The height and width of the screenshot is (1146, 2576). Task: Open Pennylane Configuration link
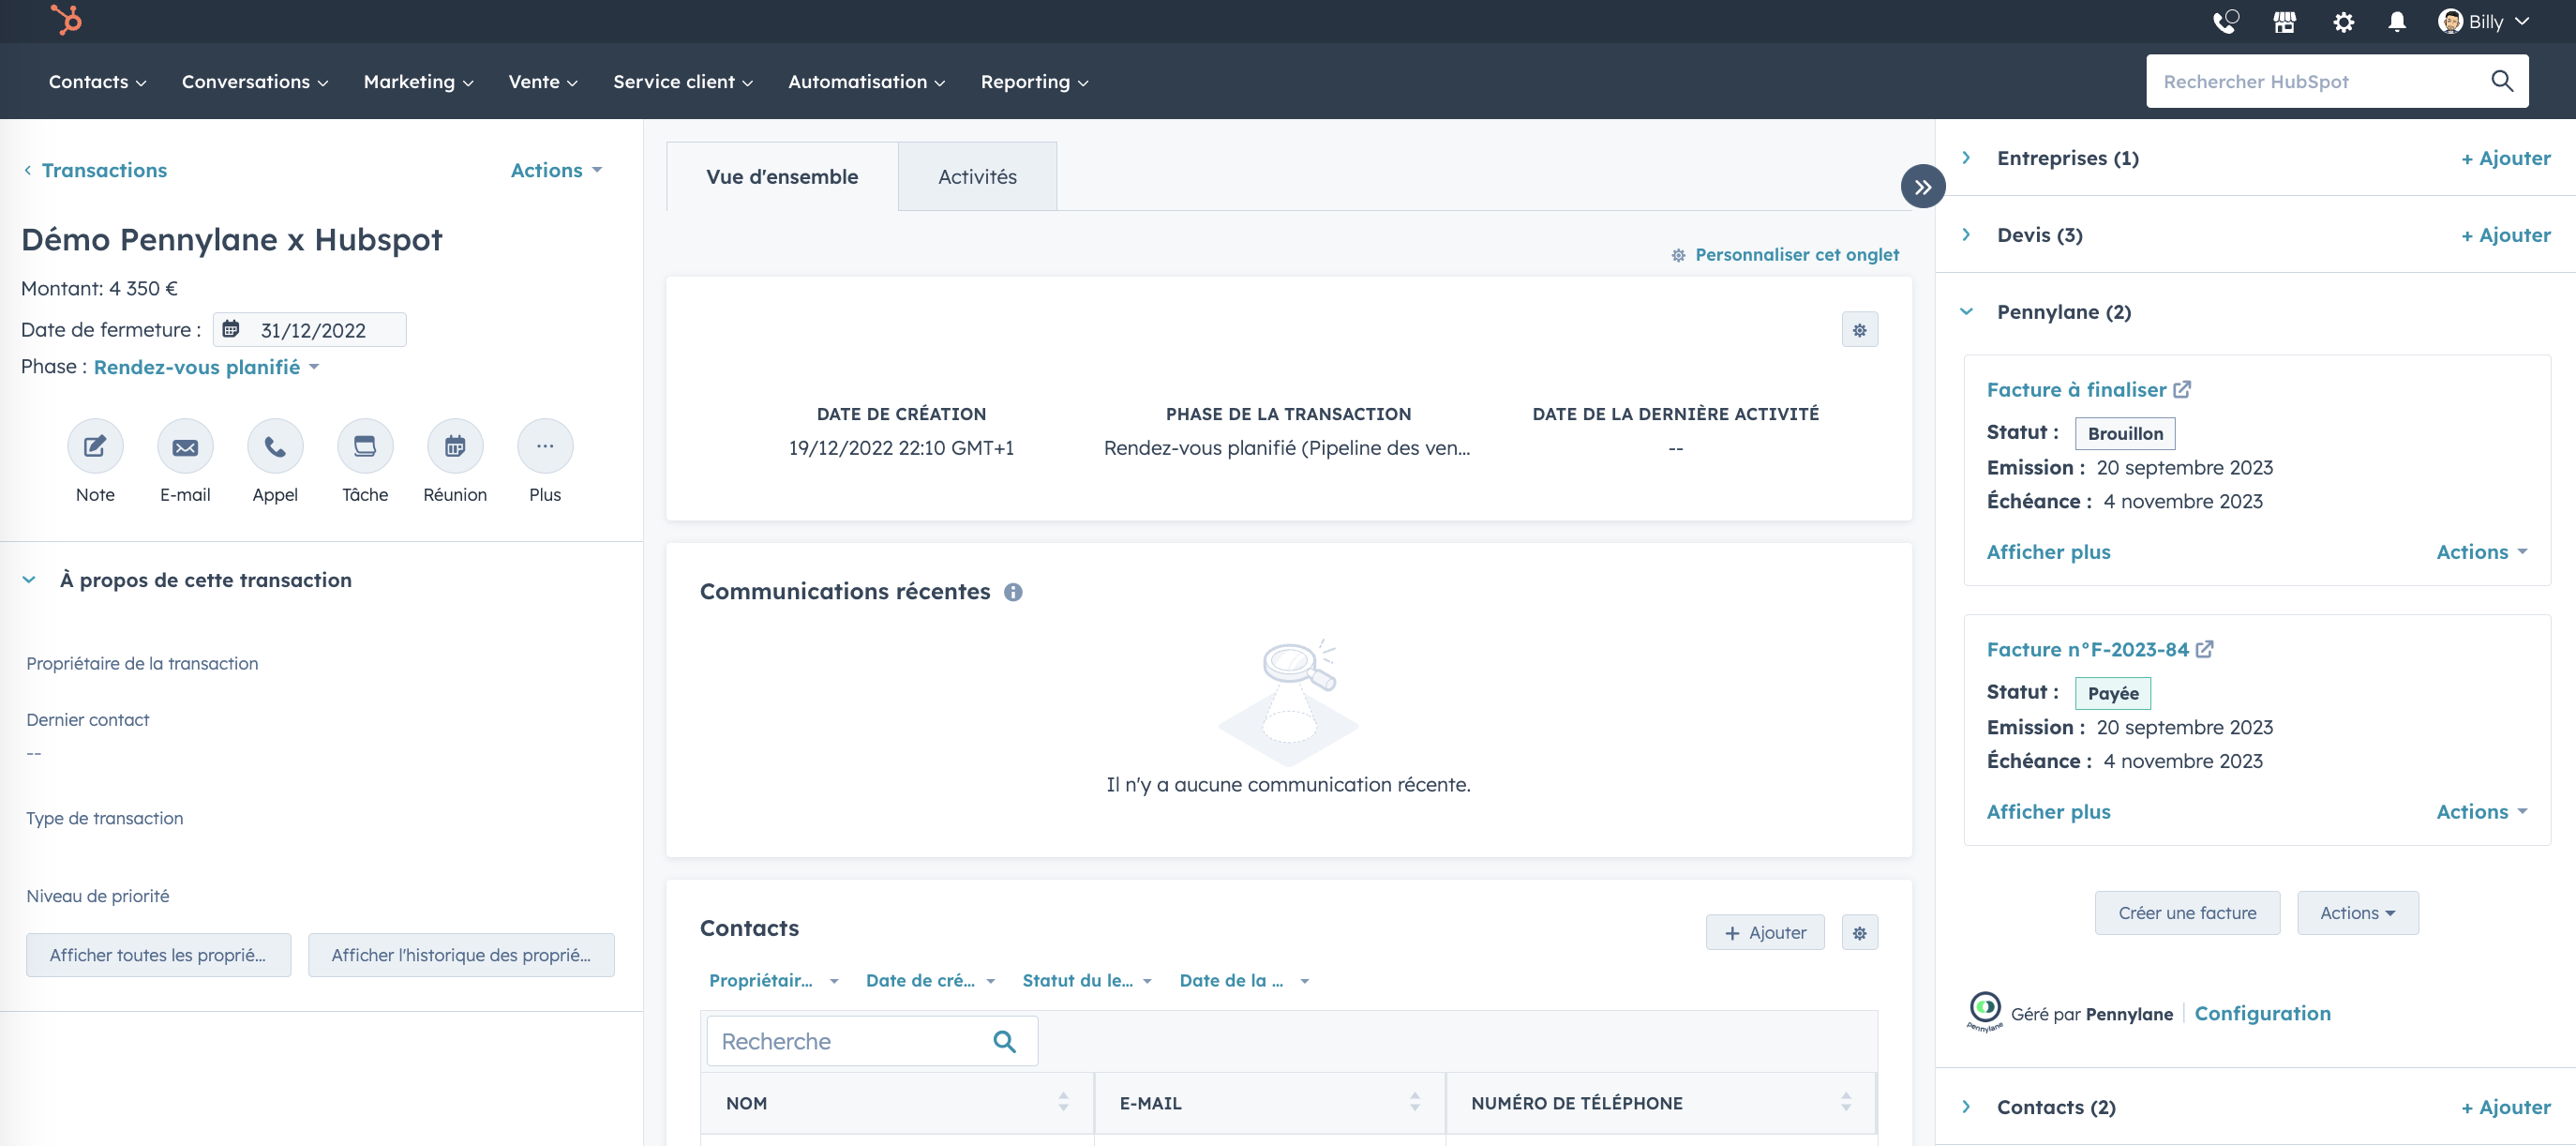pyautogui.click(x=2262, y=1013)
